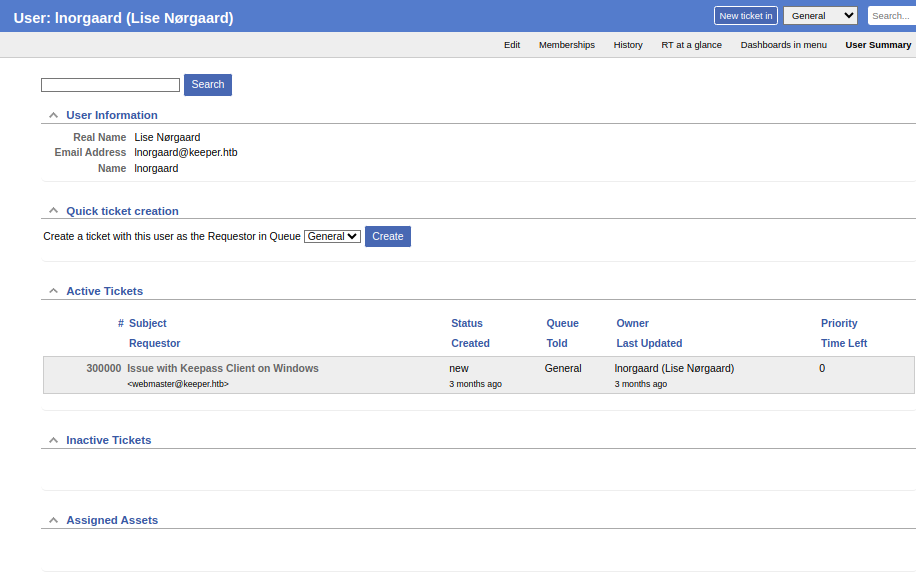Screen dimensions: 916x572
Task: Open RT at a glance
Action: tap(691, 45)
